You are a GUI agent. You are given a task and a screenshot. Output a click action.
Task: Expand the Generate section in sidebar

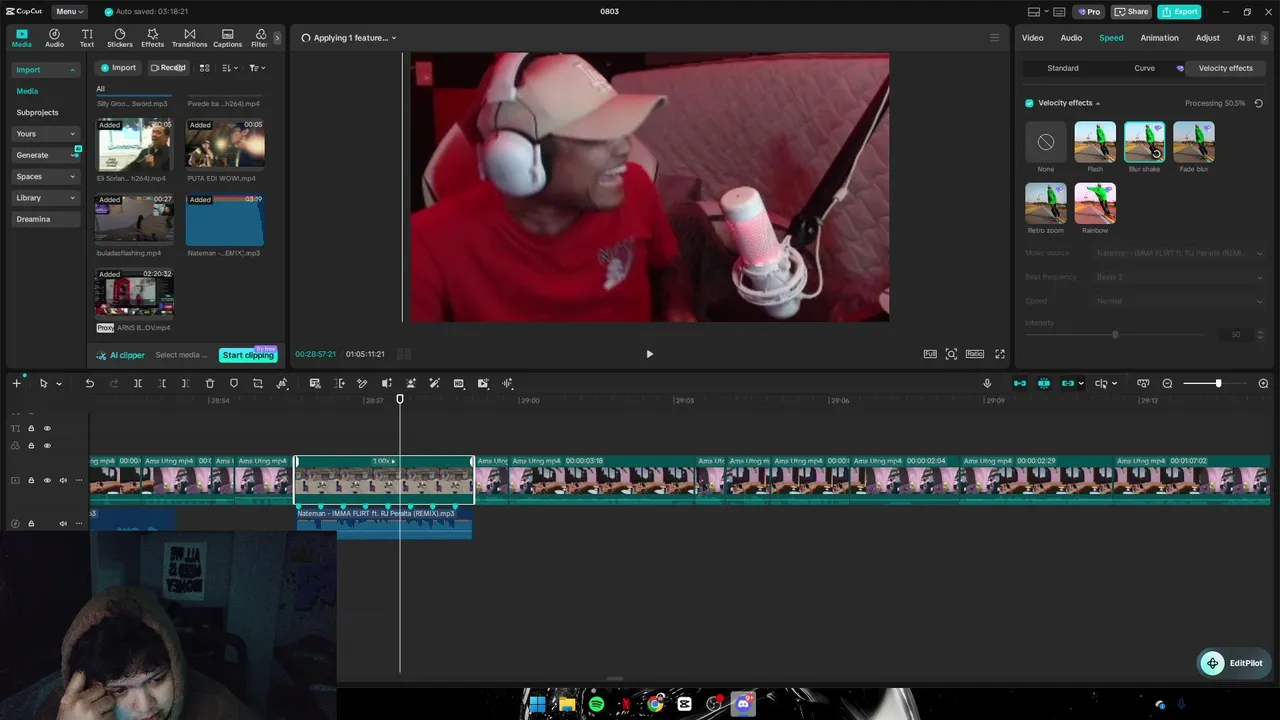coord(72,155)
